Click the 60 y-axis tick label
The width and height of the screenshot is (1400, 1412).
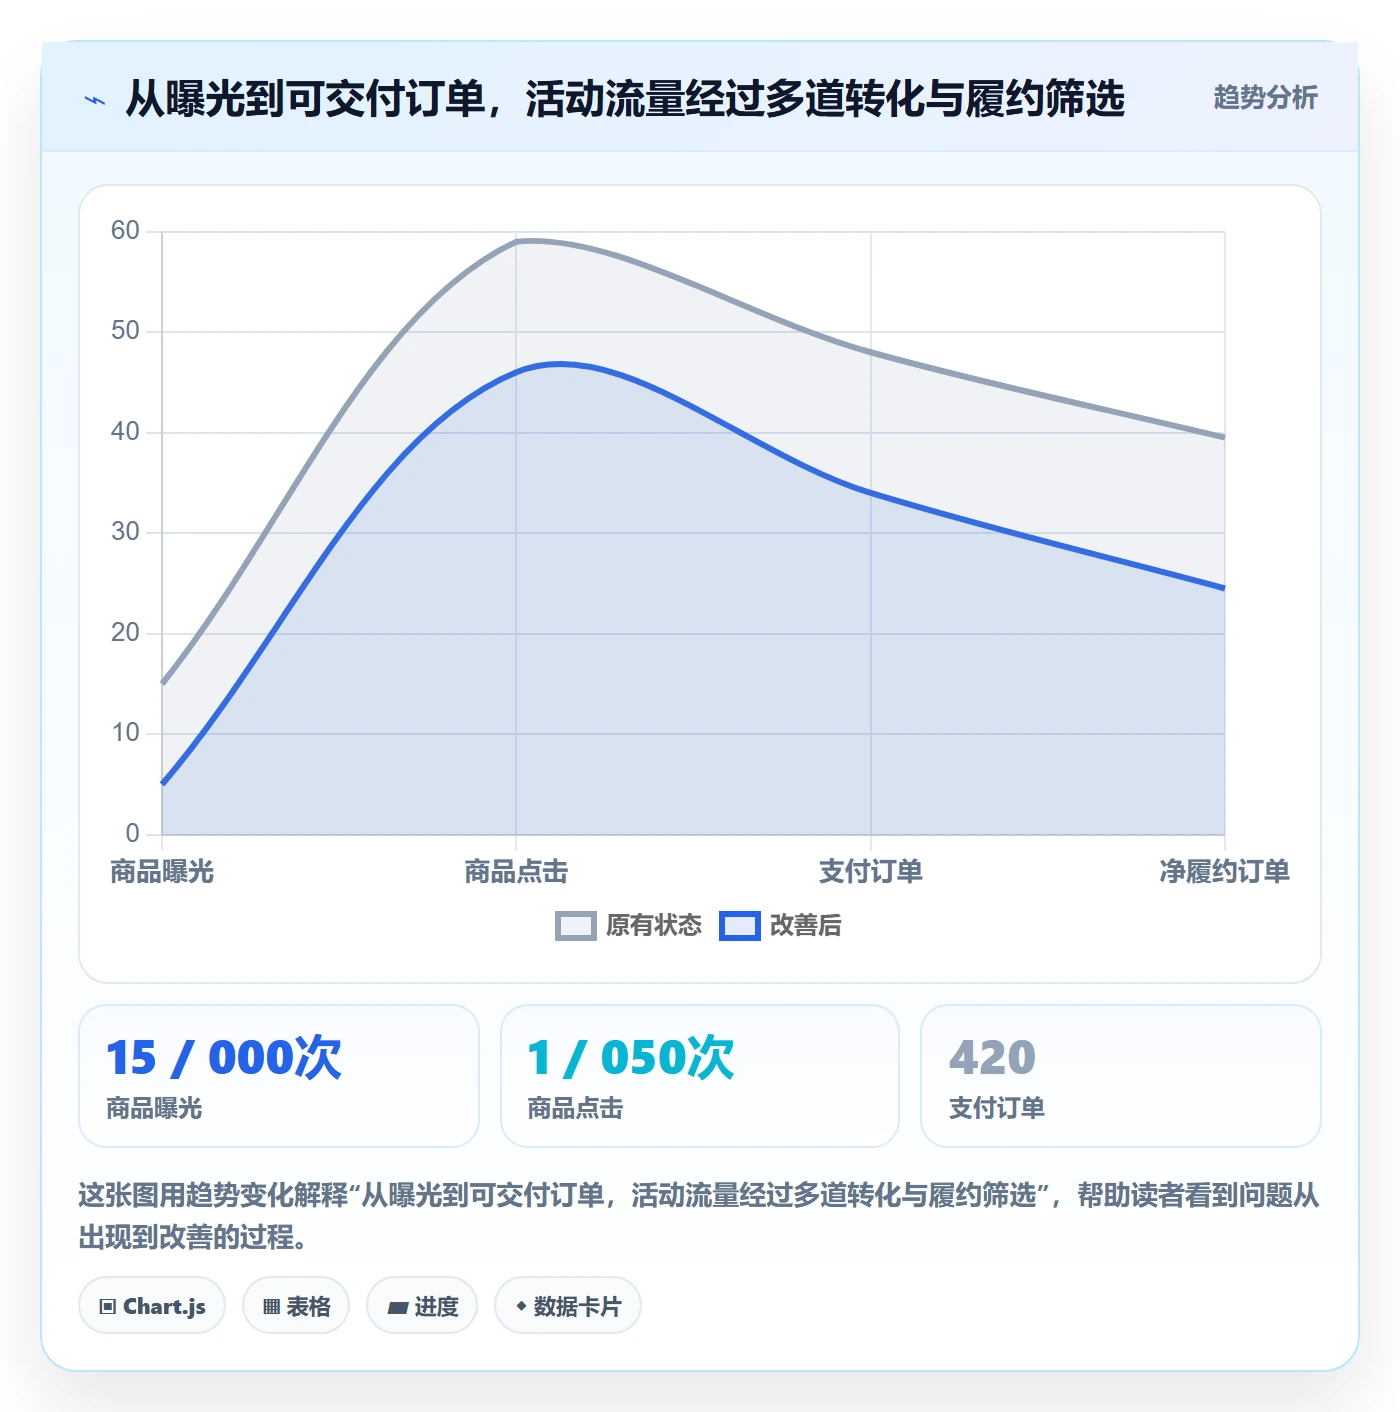[125, 231]
